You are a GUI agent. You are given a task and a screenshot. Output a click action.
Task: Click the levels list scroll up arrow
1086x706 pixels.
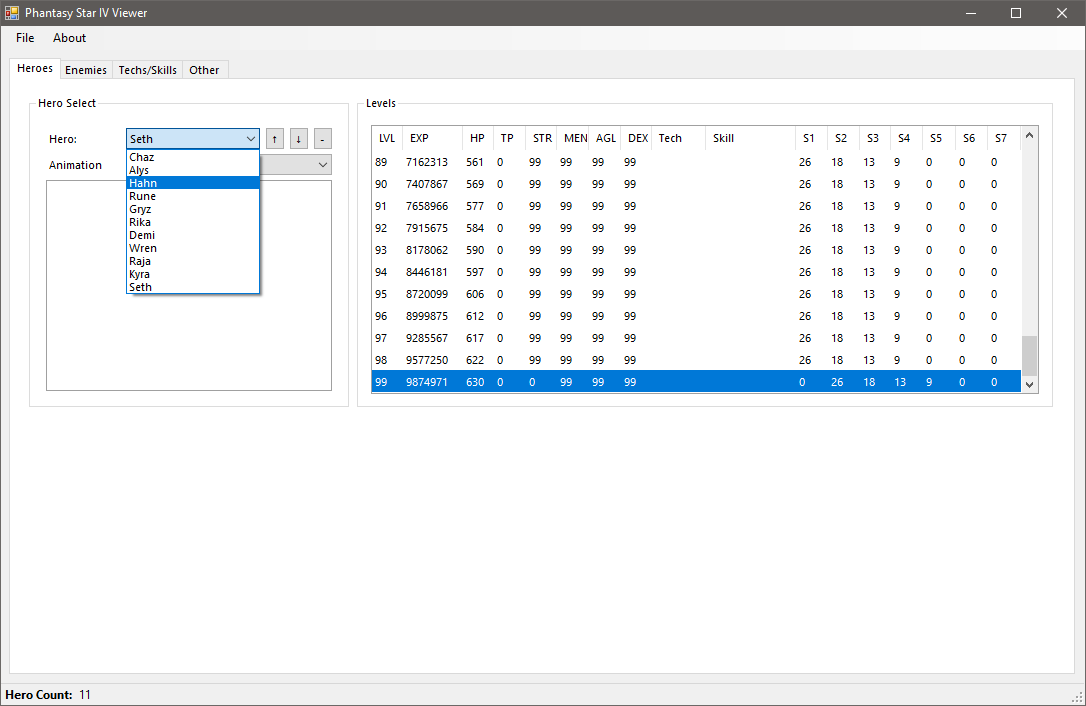point(1029,135)
